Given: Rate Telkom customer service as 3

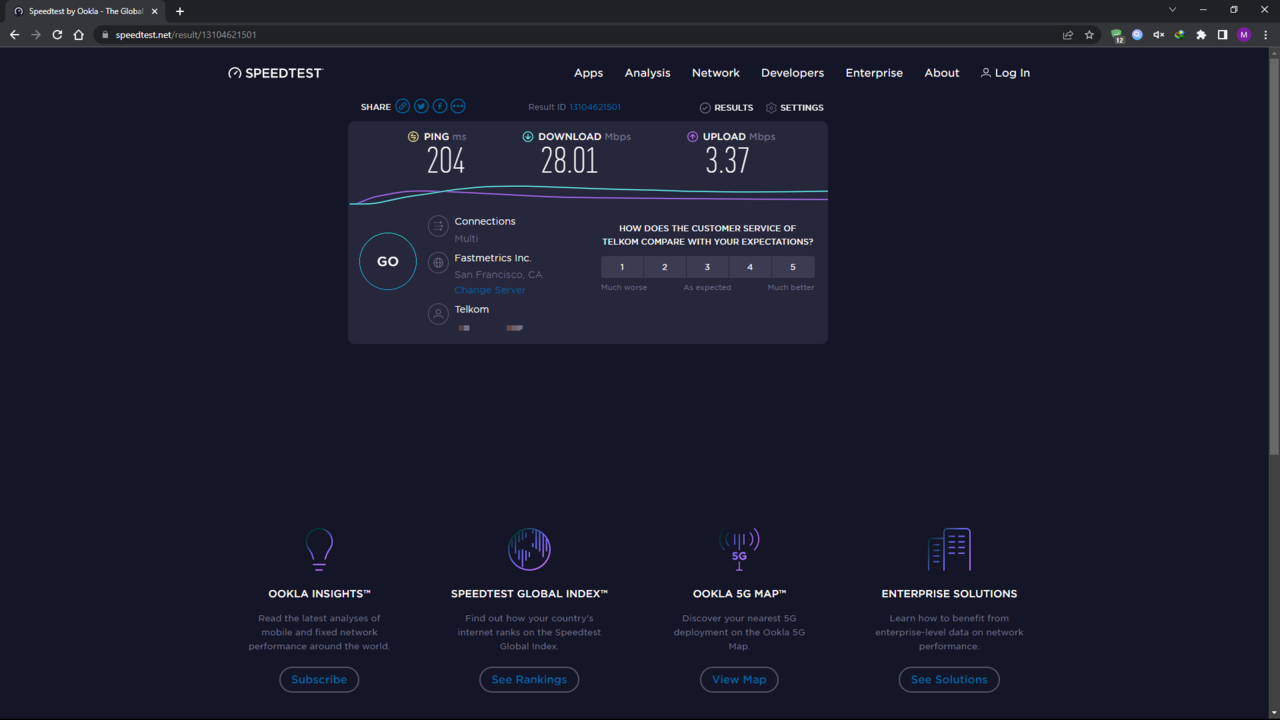Looking at the screenshot, I should click(x=707, y=267).
